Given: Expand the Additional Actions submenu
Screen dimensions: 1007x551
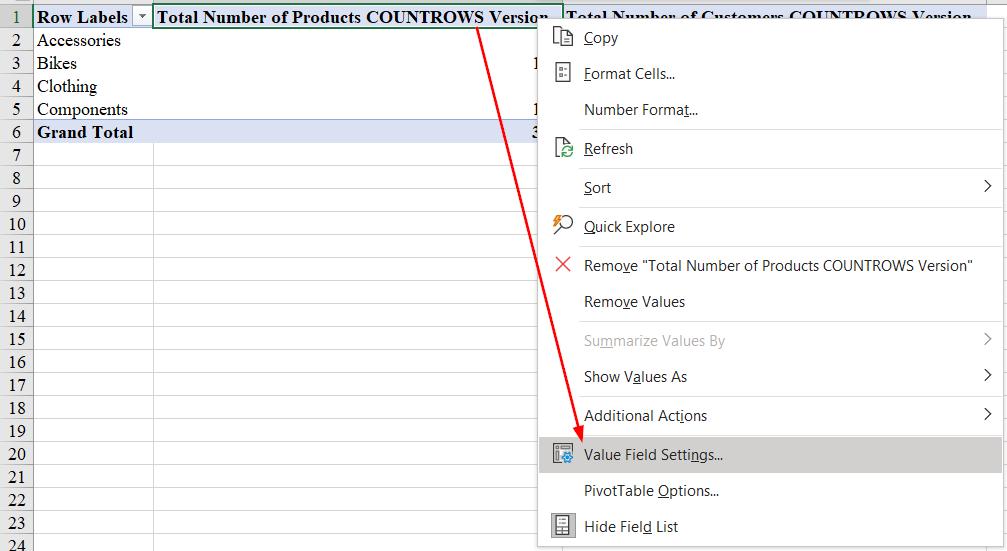Looking at the screenshot, I should coord(987,415).
